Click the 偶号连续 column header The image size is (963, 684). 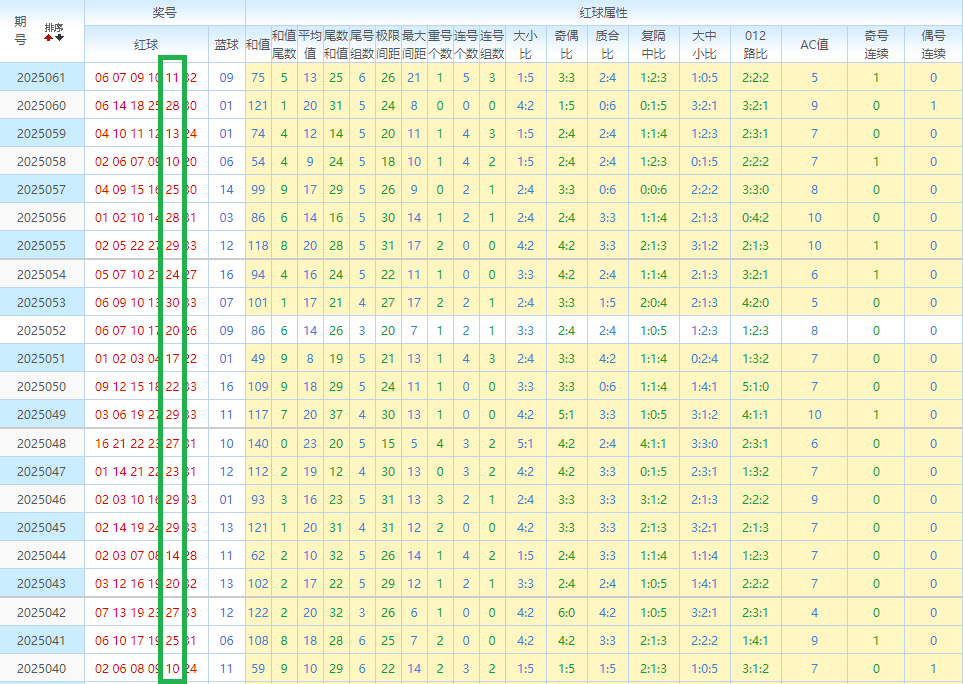pyautogui.click(x=933, y=44)
